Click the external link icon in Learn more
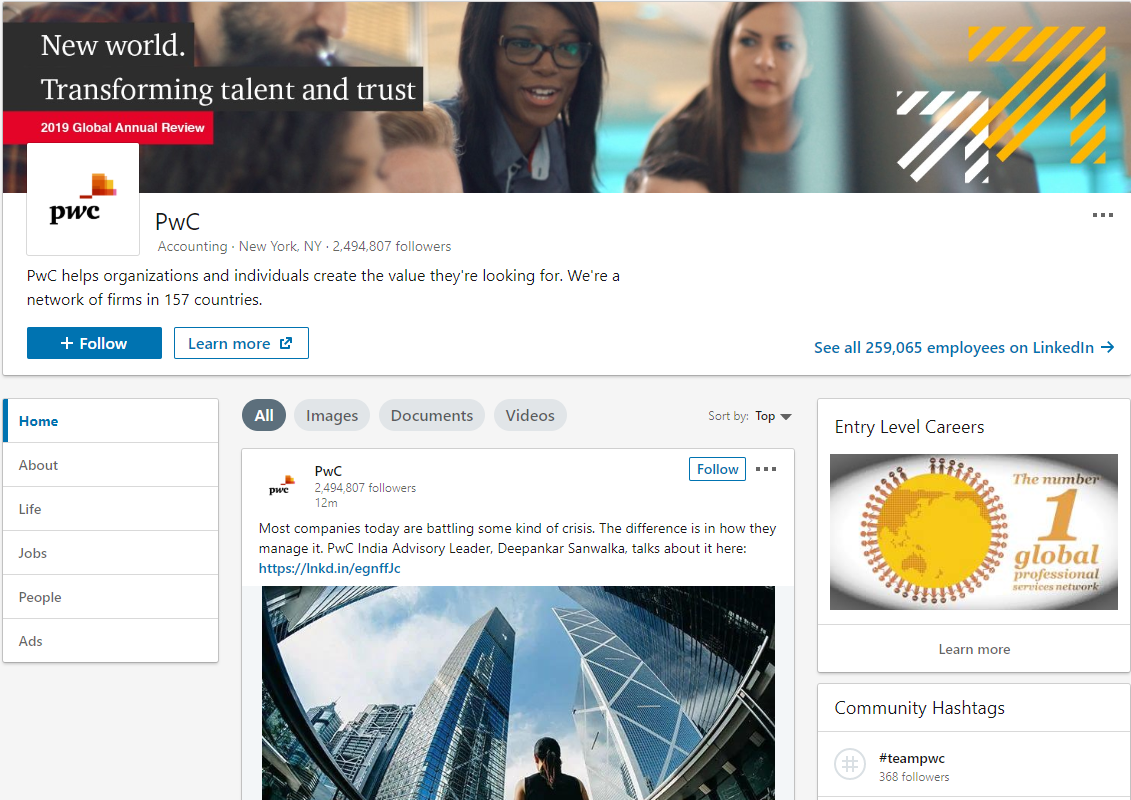The height and width of the screenshot is (800, 1131). [x=286, y=343]
